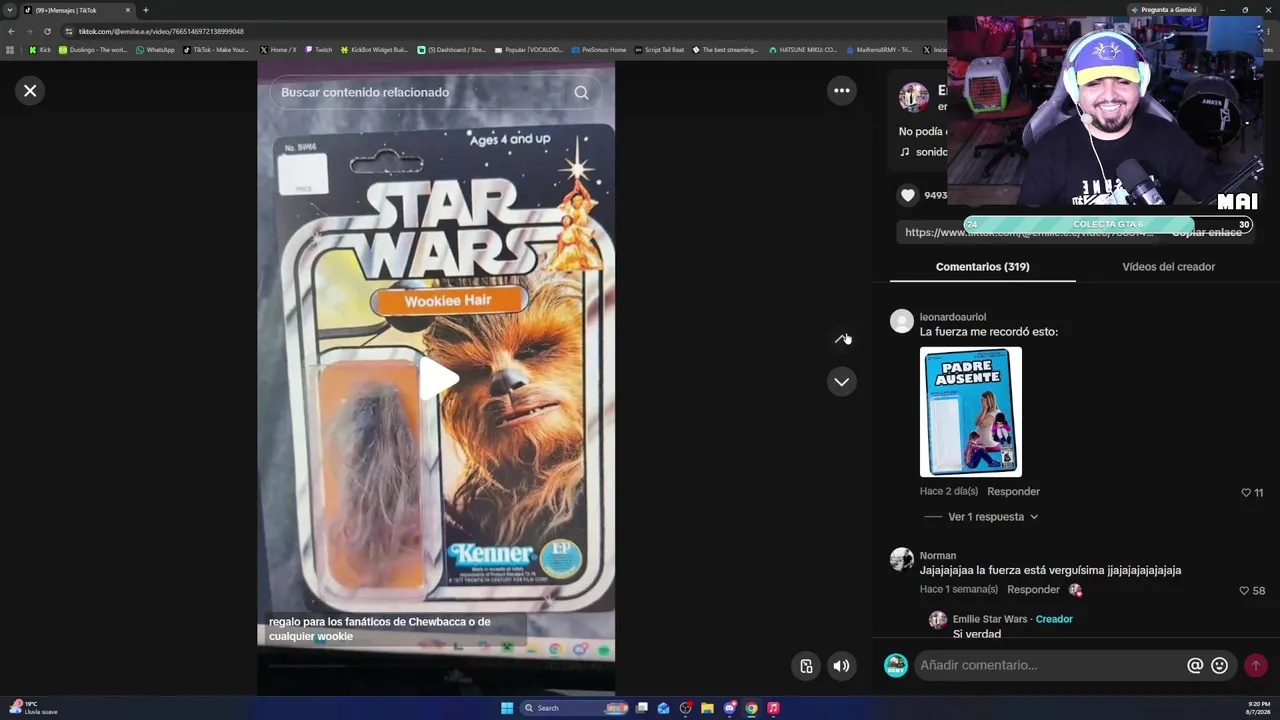Open leonardoauriol's profile avatar

902,321
